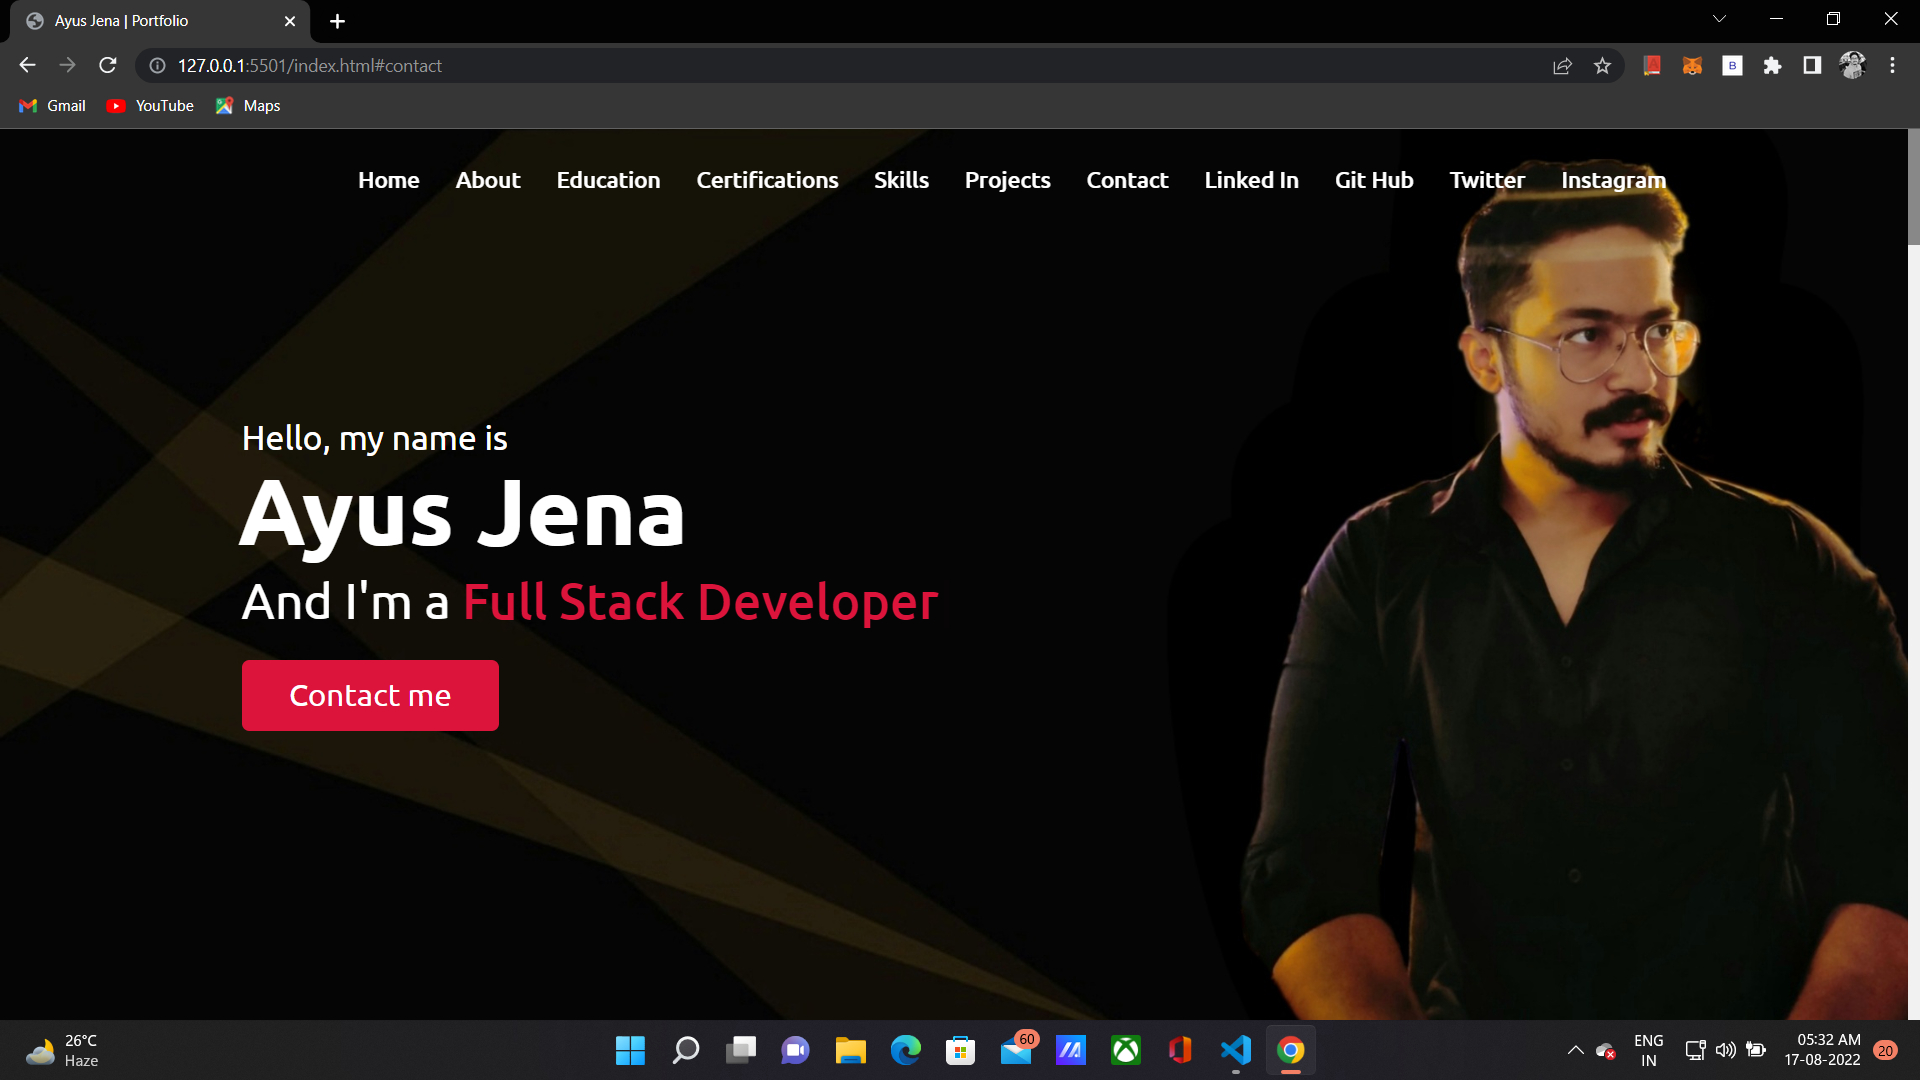Image resolution: width=1920 pixels, height=1080 pixels.
Task: Open the clock showing 05:32 AM
Action: [1823, 1050]
